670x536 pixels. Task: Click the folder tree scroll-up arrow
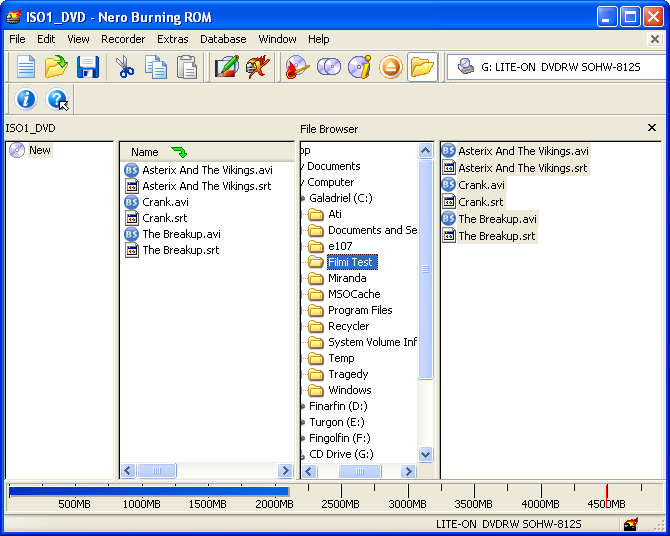click(x=425, y=150)
